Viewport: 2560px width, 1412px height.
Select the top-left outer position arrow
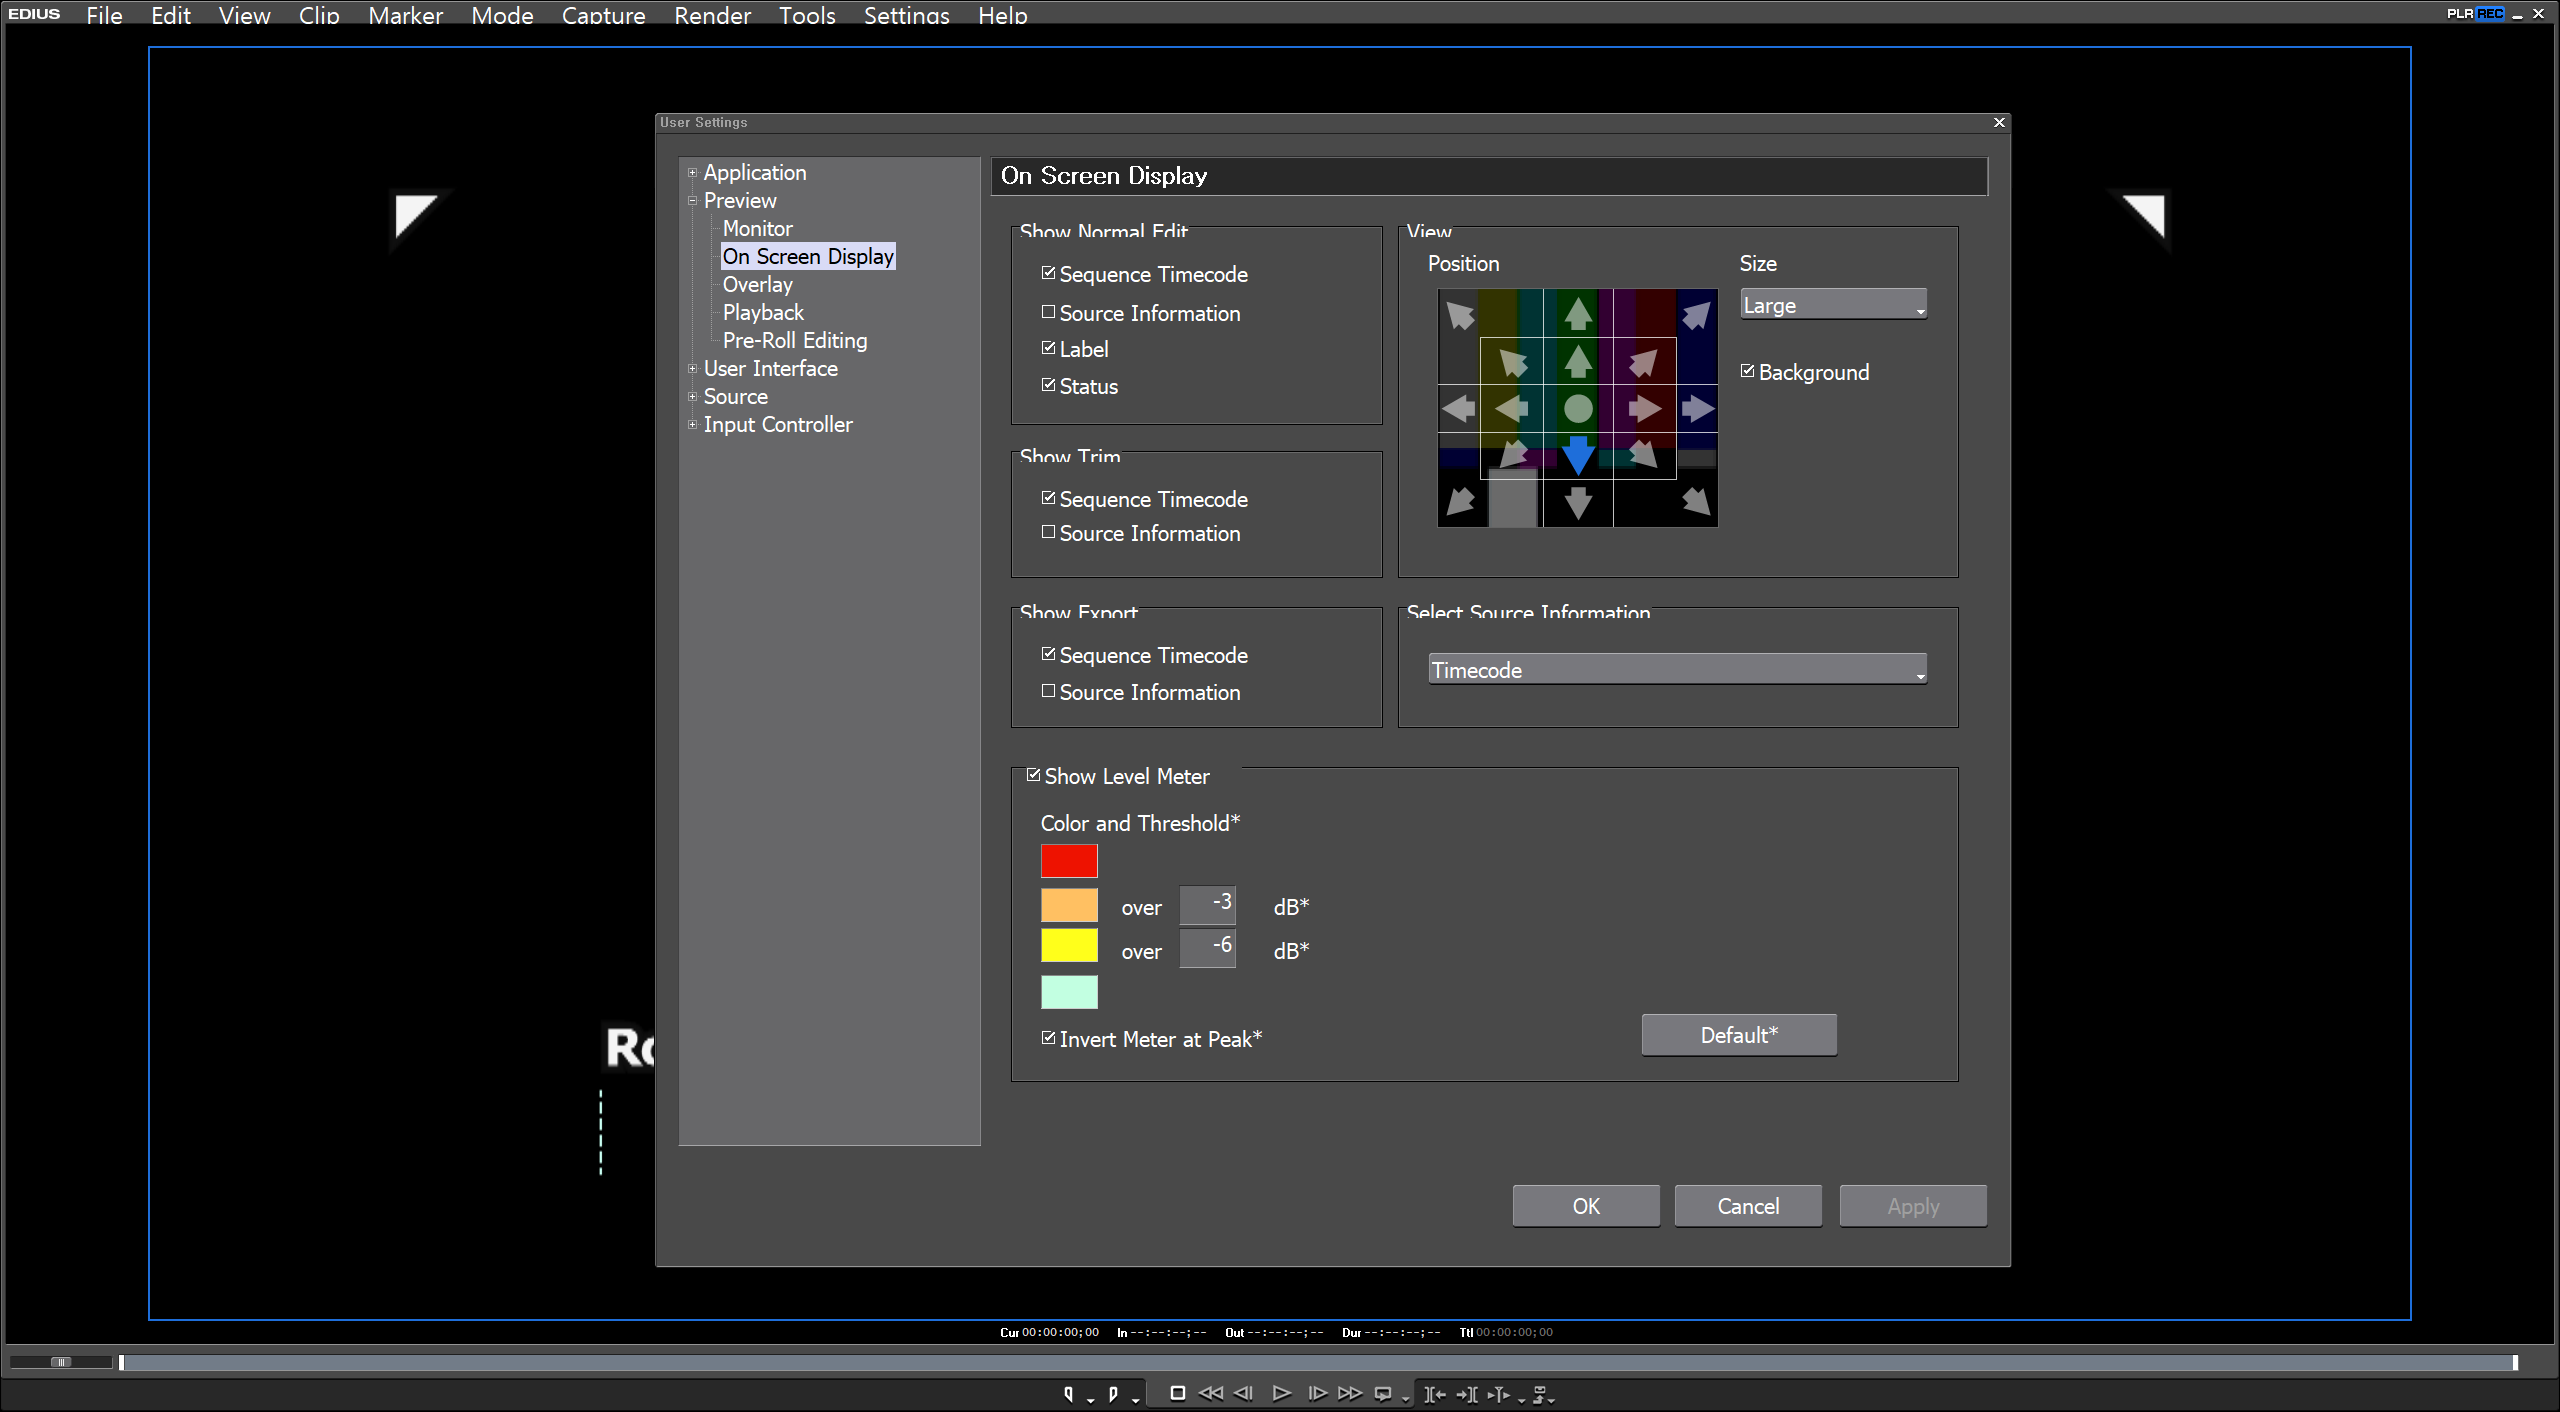click(1460, 315)
